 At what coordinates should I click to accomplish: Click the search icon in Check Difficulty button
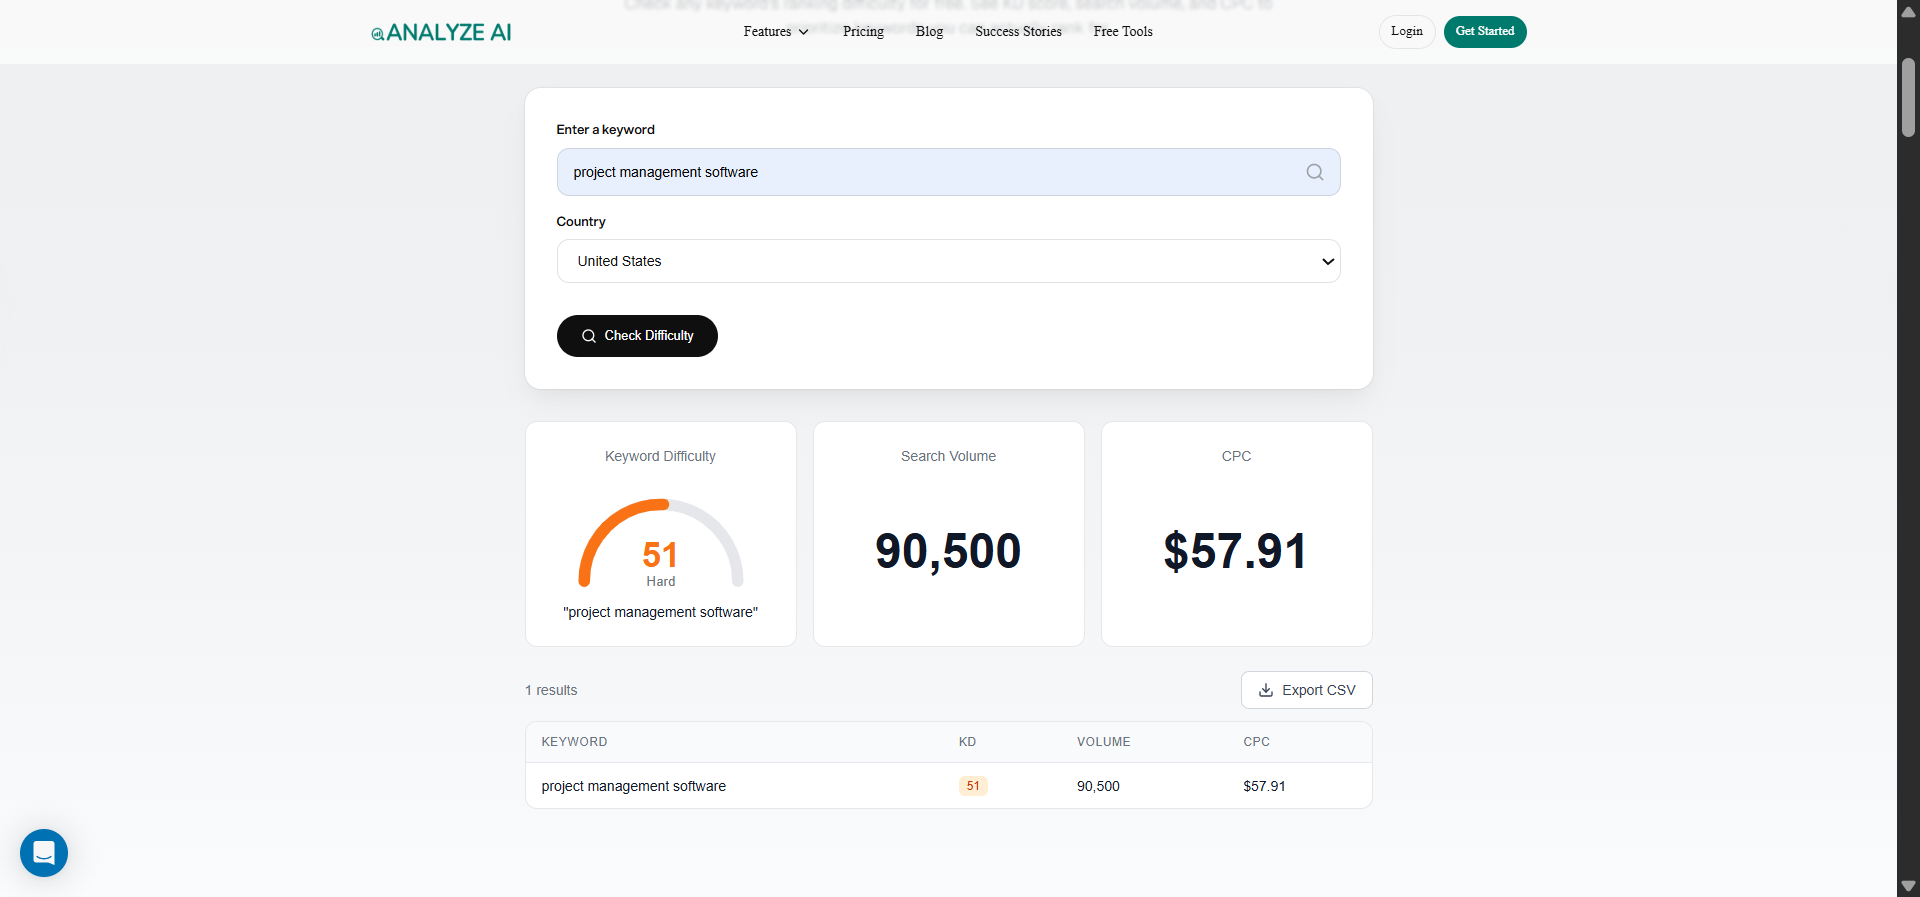point(589,336)
